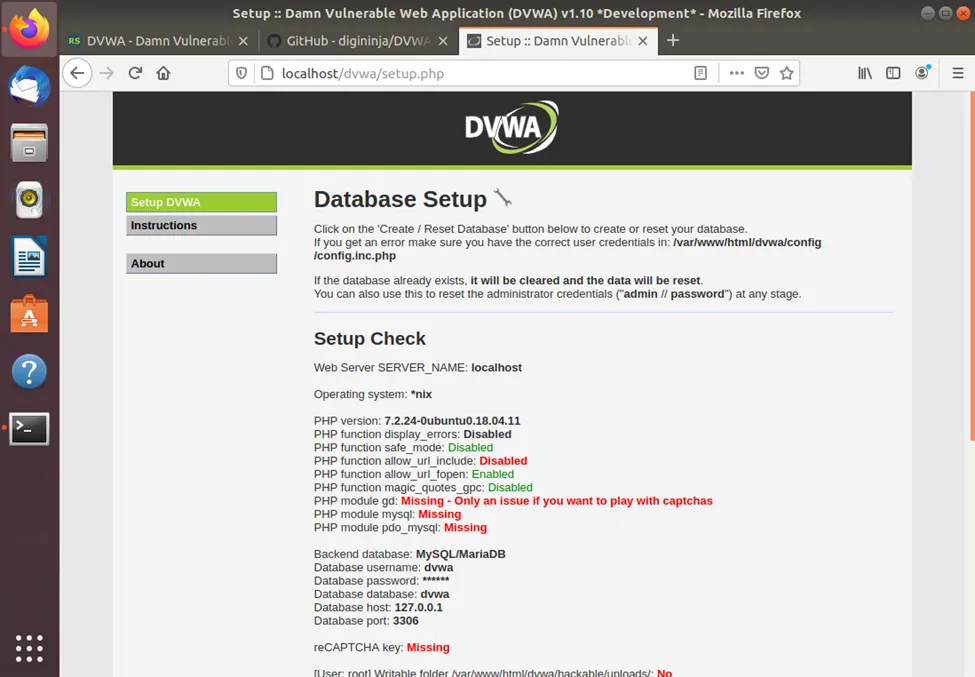Open the Instructions menu item

click(201, 225)
